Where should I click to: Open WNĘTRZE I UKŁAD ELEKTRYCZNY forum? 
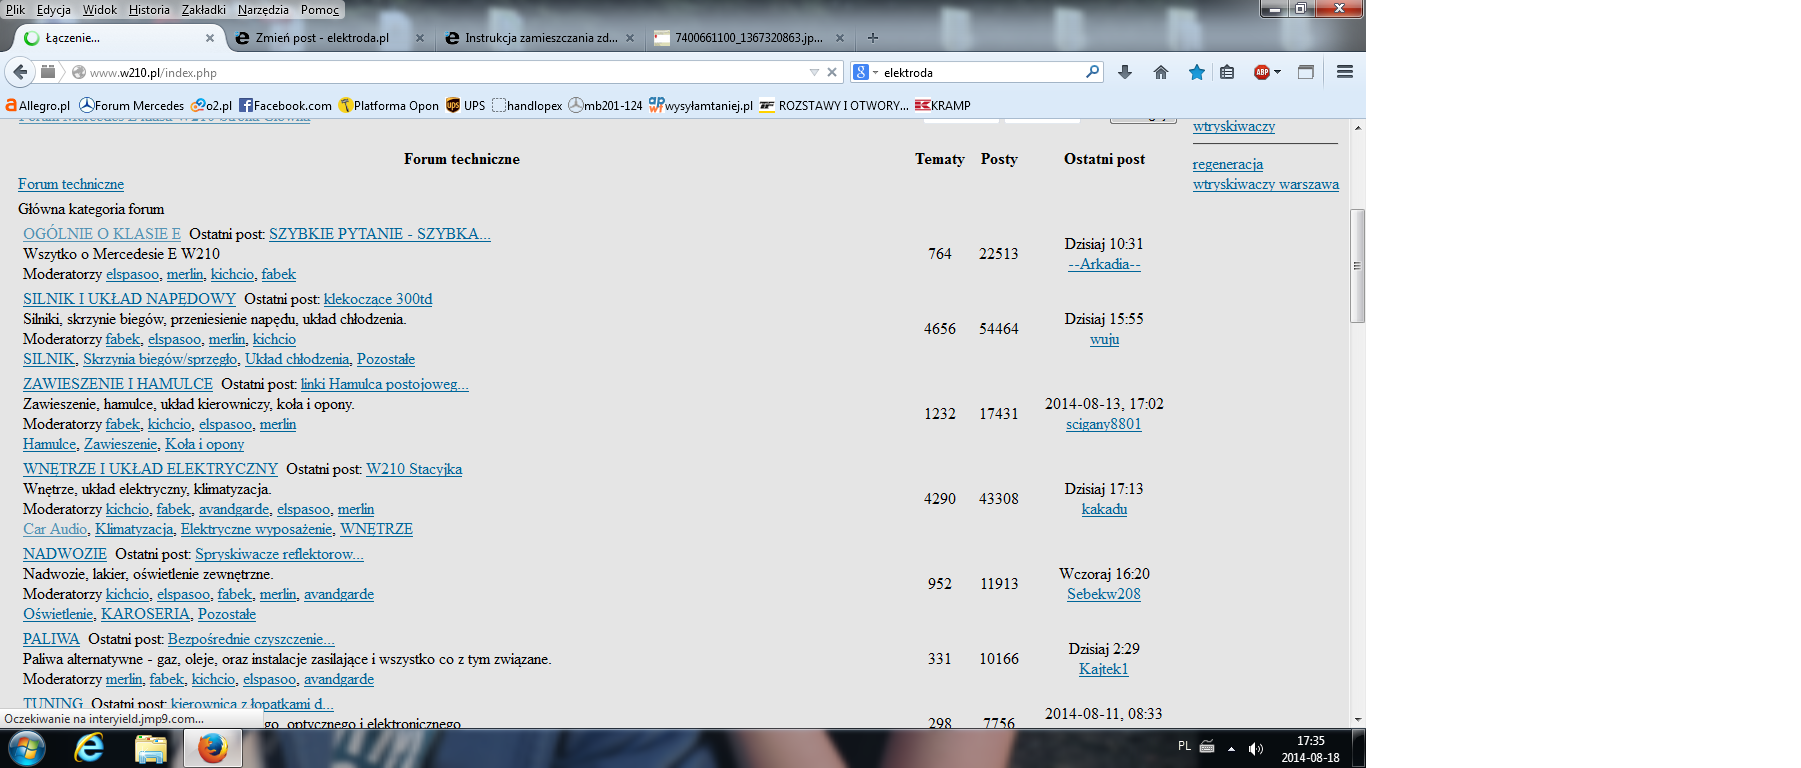click(x=150, y=469)
